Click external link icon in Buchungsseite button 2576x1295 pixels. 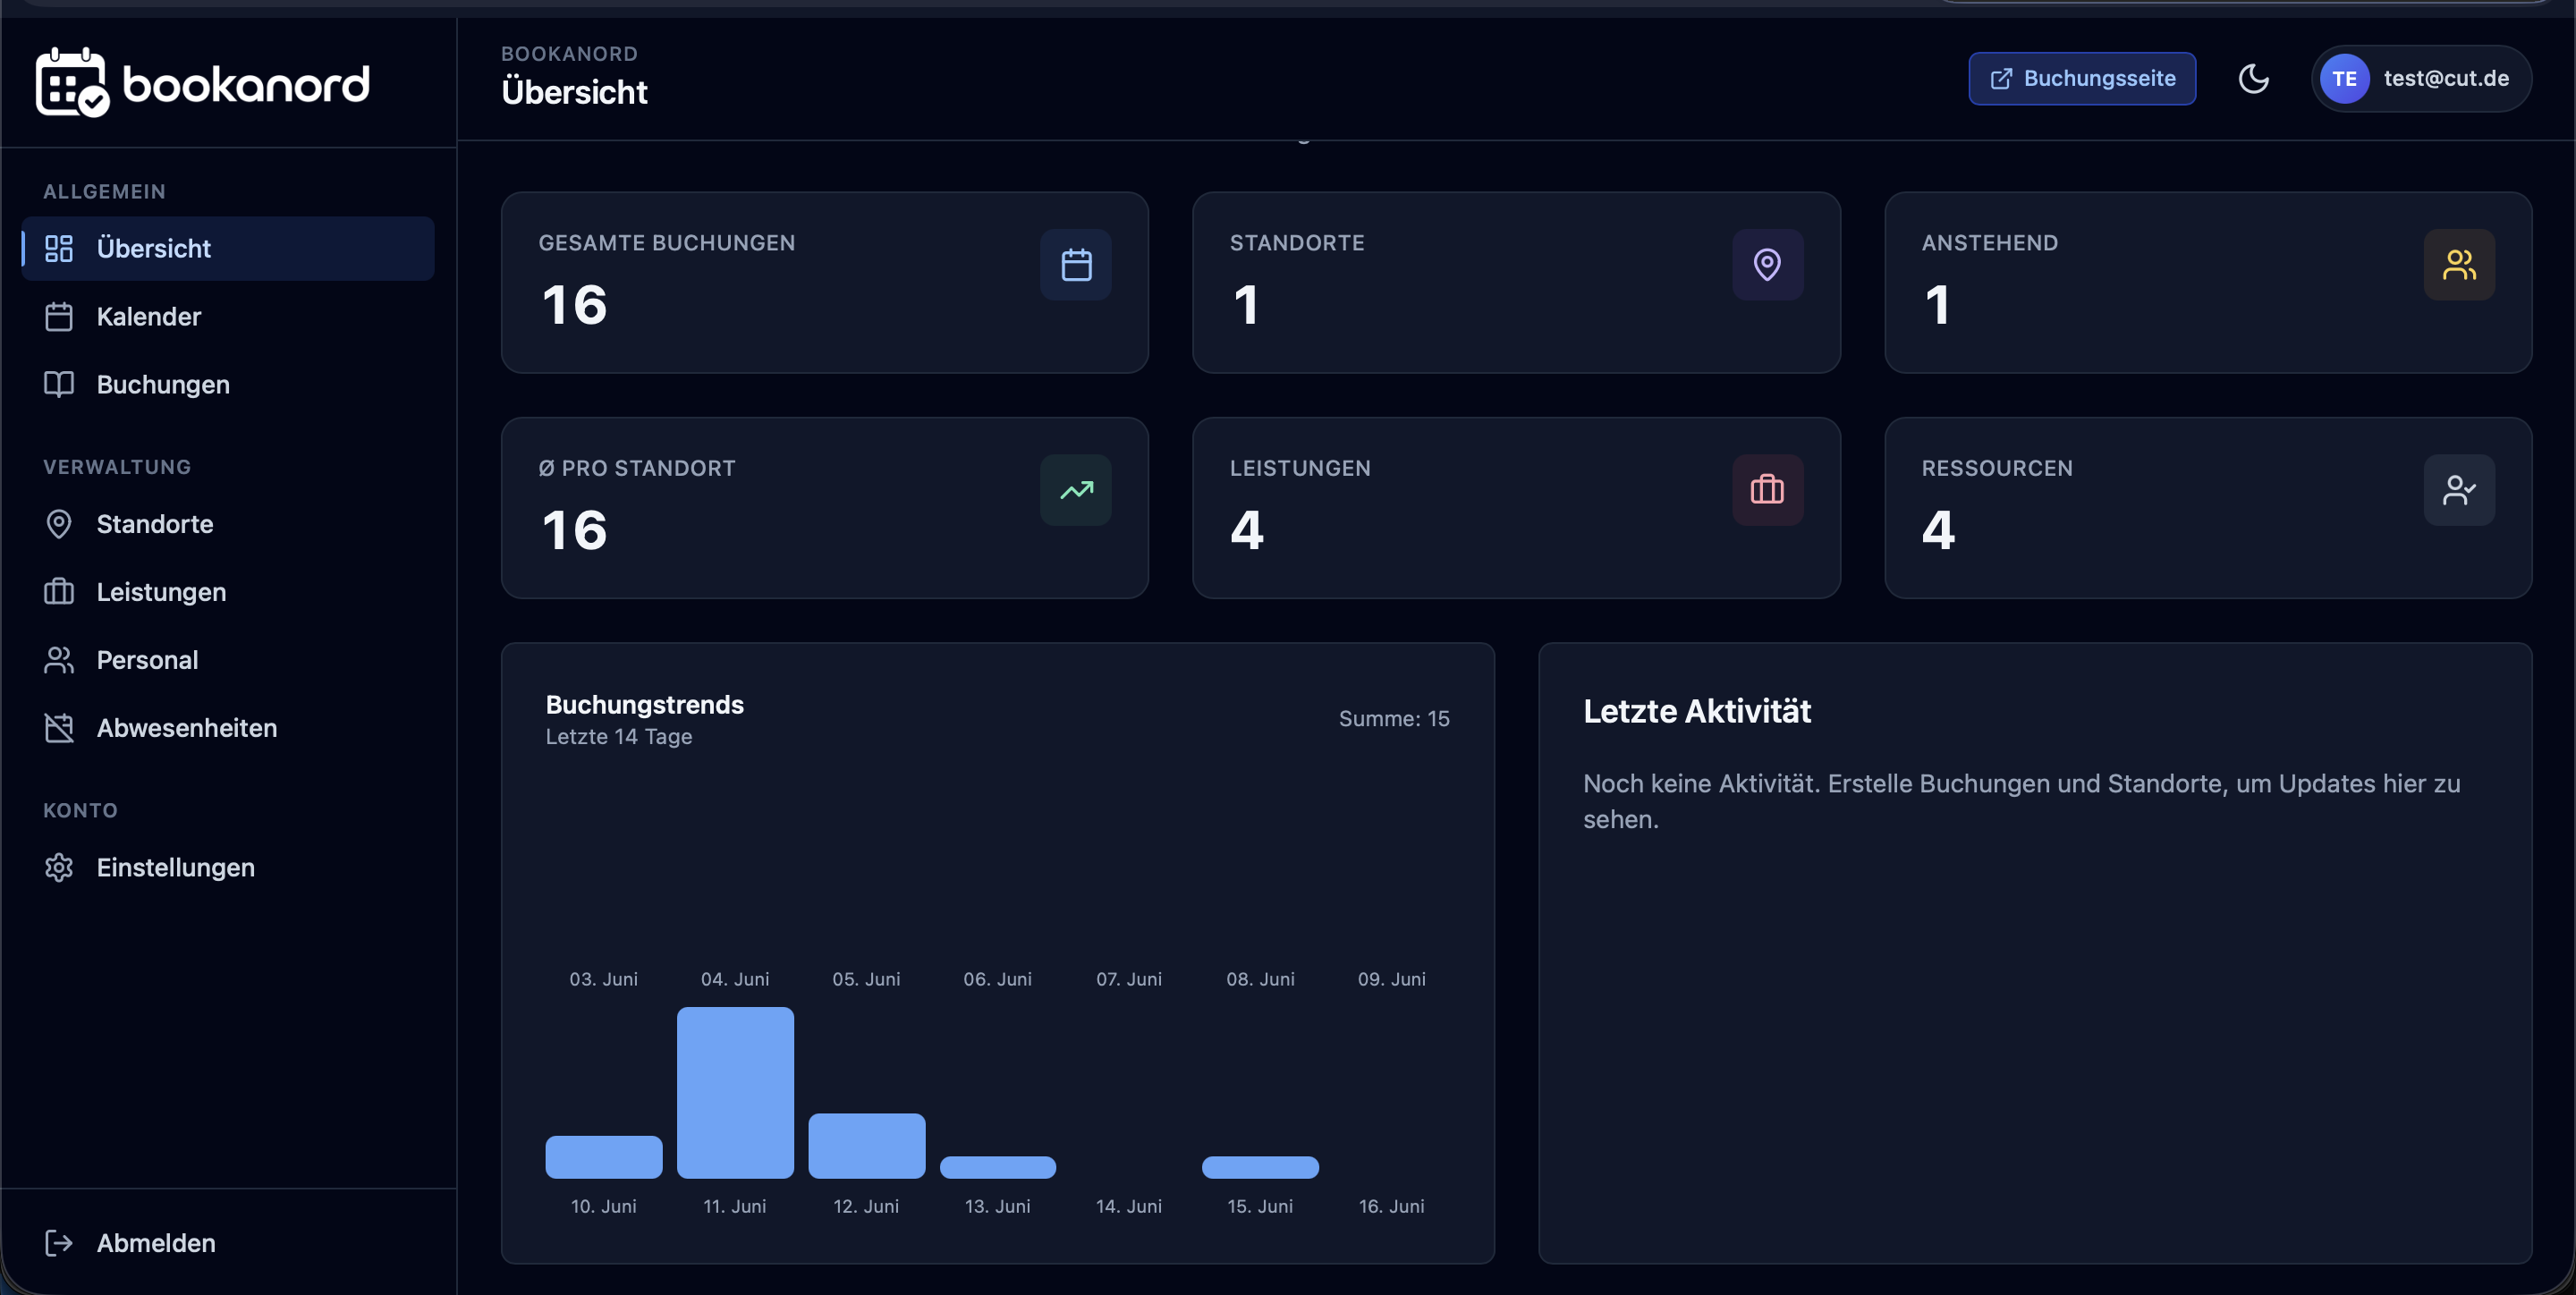2001,79
